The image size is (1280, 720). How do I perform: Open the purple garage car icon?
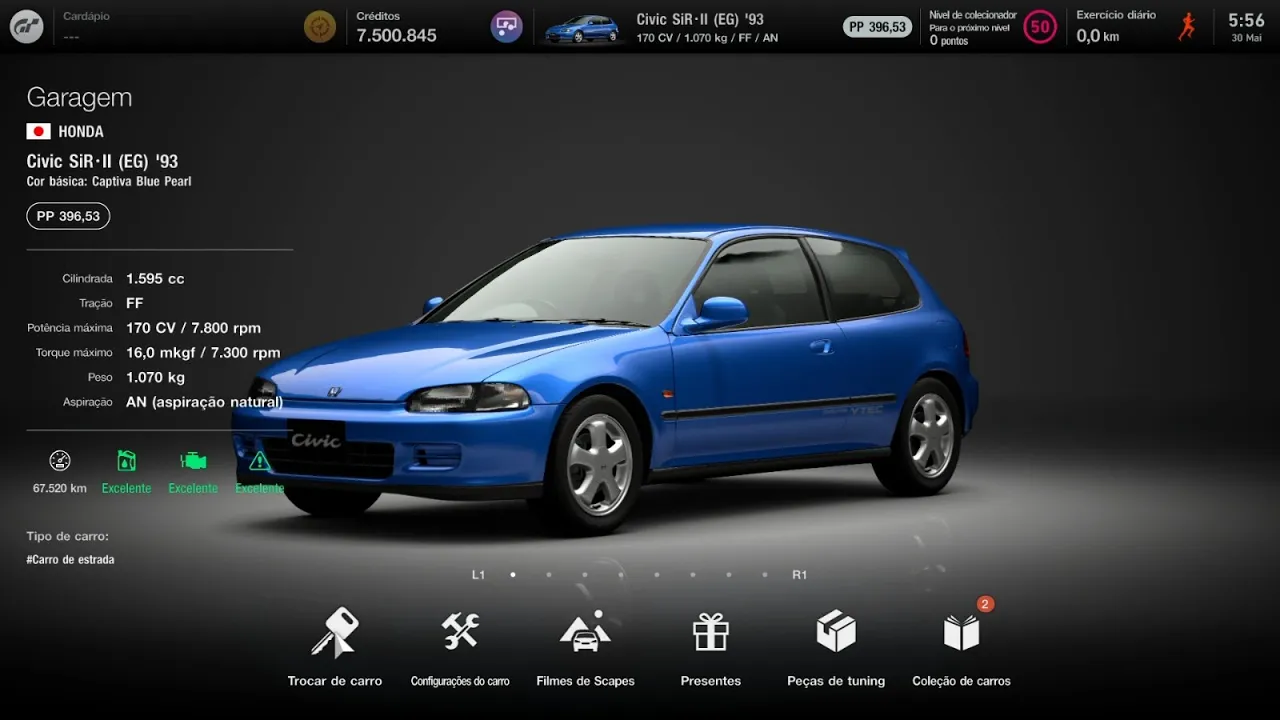coord(507,27)
